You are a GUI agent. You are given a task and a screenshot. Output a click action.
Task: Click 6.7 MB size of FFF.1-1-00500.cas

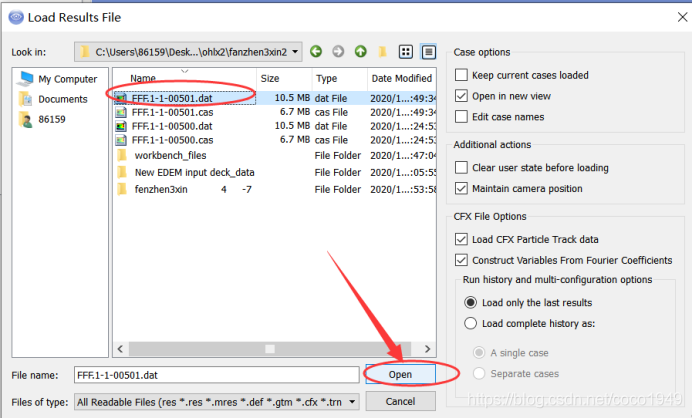[x=295, y=139]
